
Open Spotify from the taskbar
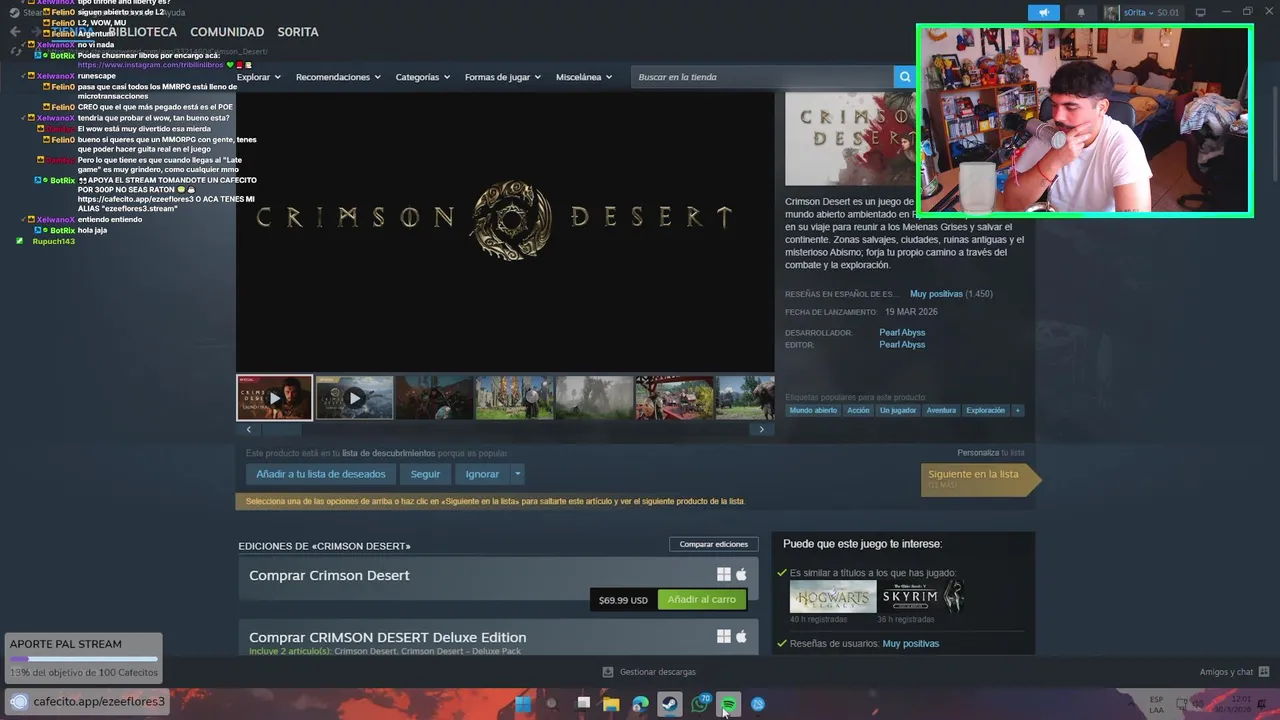click(729, 704)
